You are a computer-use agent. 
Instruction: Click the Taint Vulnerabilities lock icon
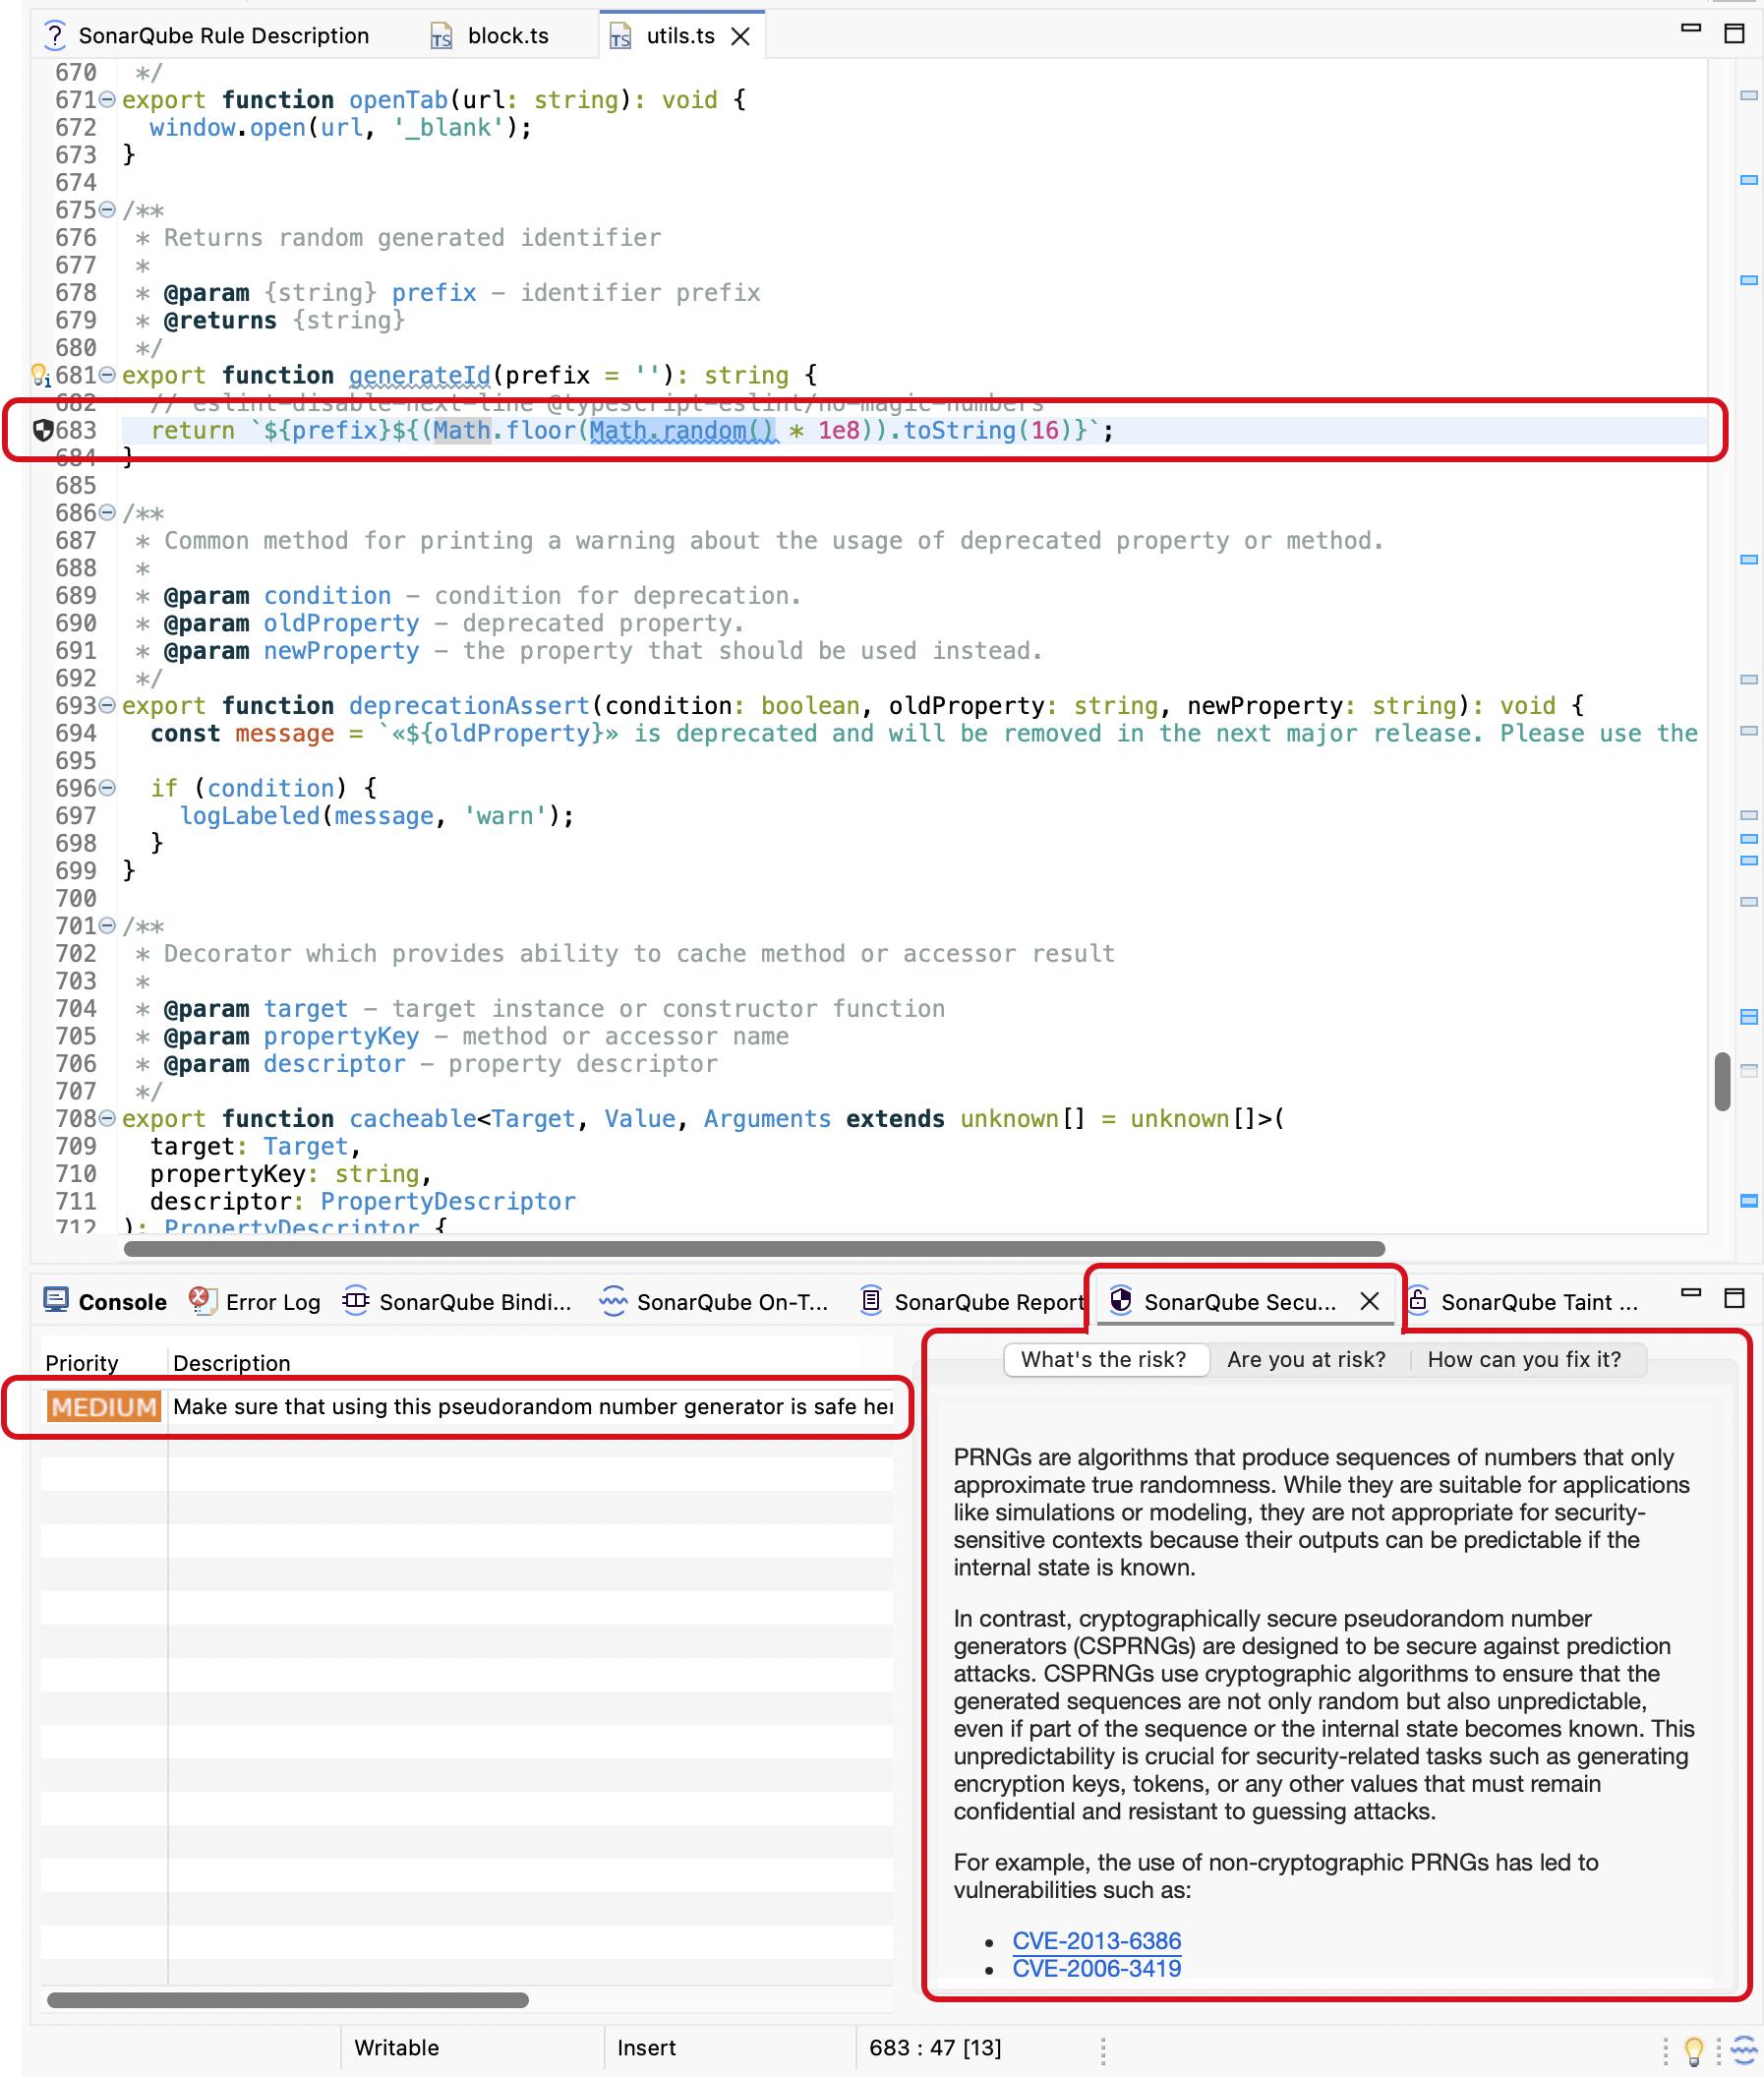point(1418,1300)
